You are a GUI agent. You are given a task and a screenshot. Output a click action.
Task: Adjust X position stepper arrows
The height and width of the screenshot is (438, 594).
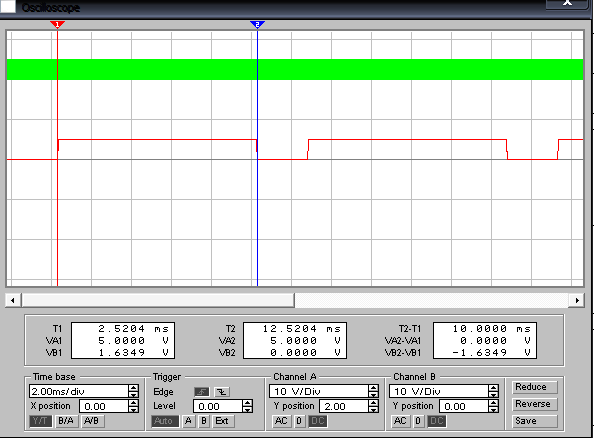click(x=133, y=407)
